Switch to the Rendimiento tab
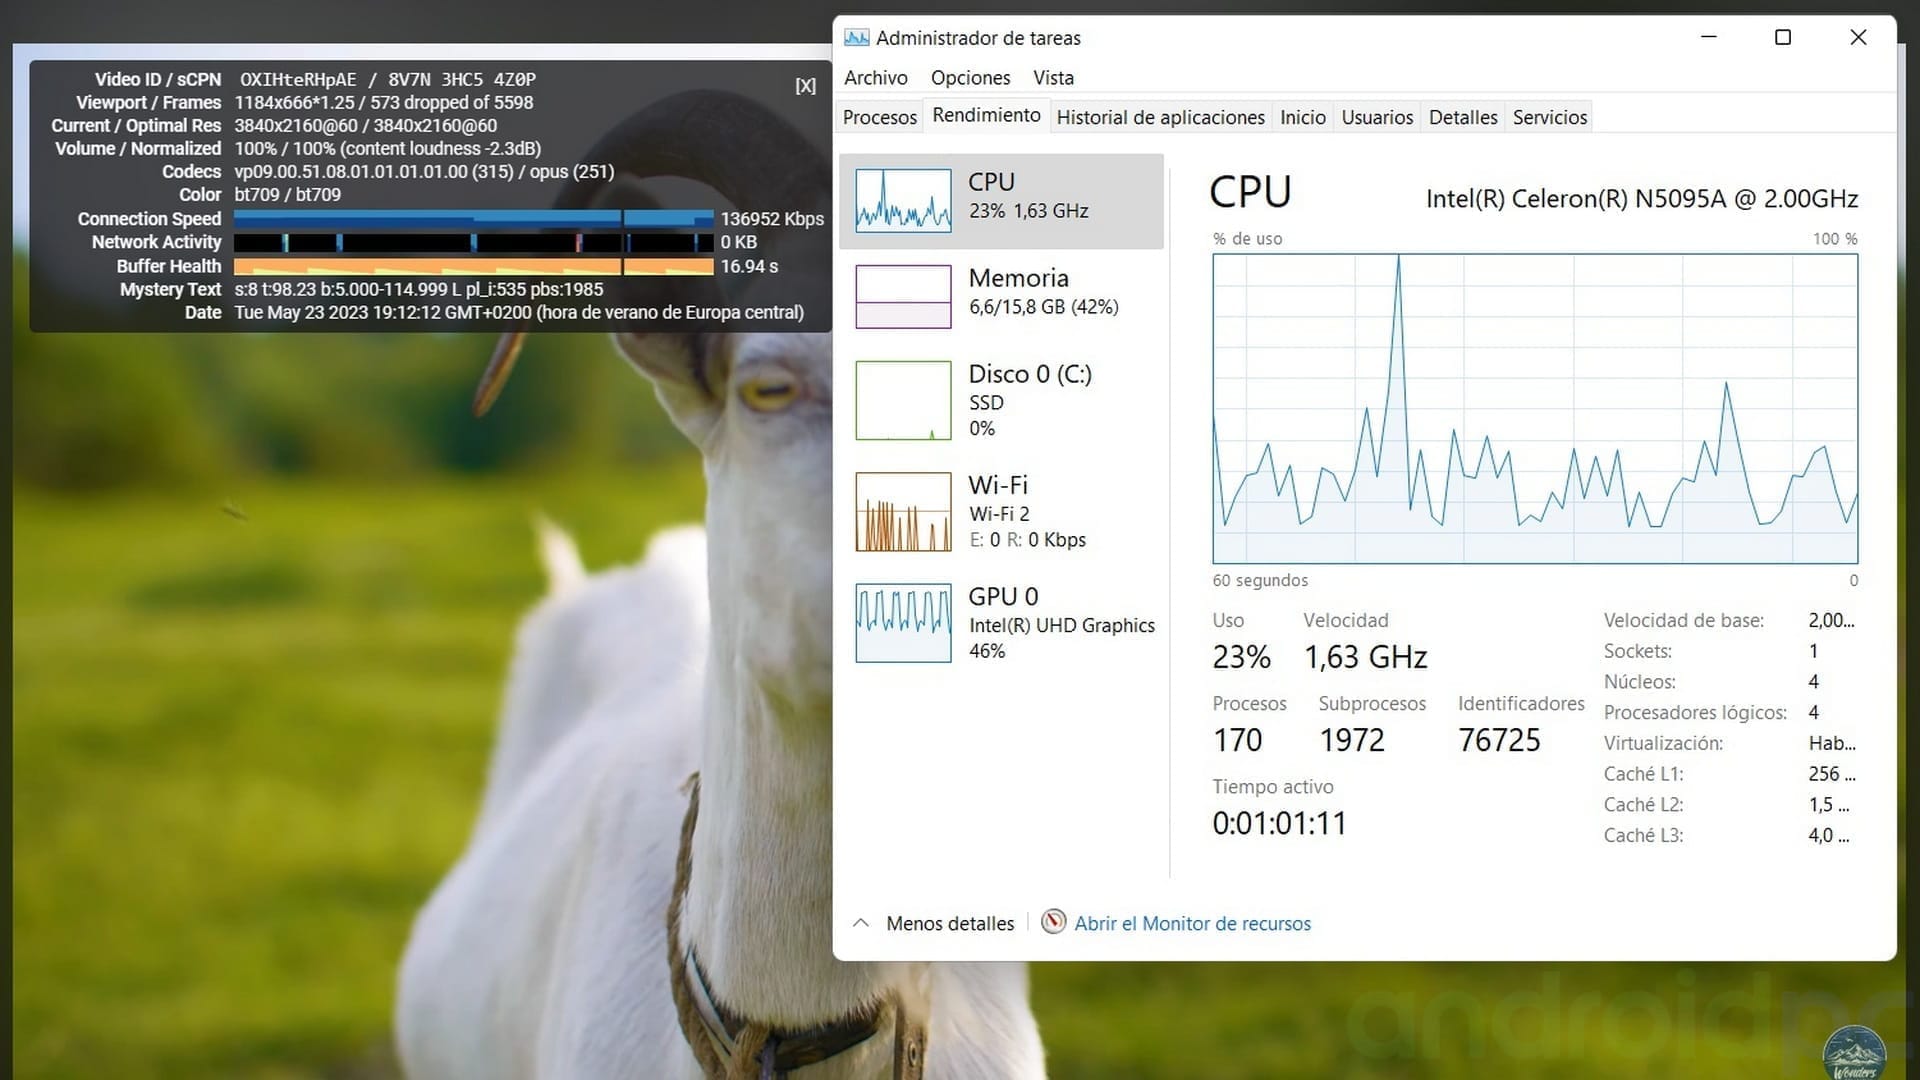This screenshot has height=1080, width=1920. click(x=986, y=115)
